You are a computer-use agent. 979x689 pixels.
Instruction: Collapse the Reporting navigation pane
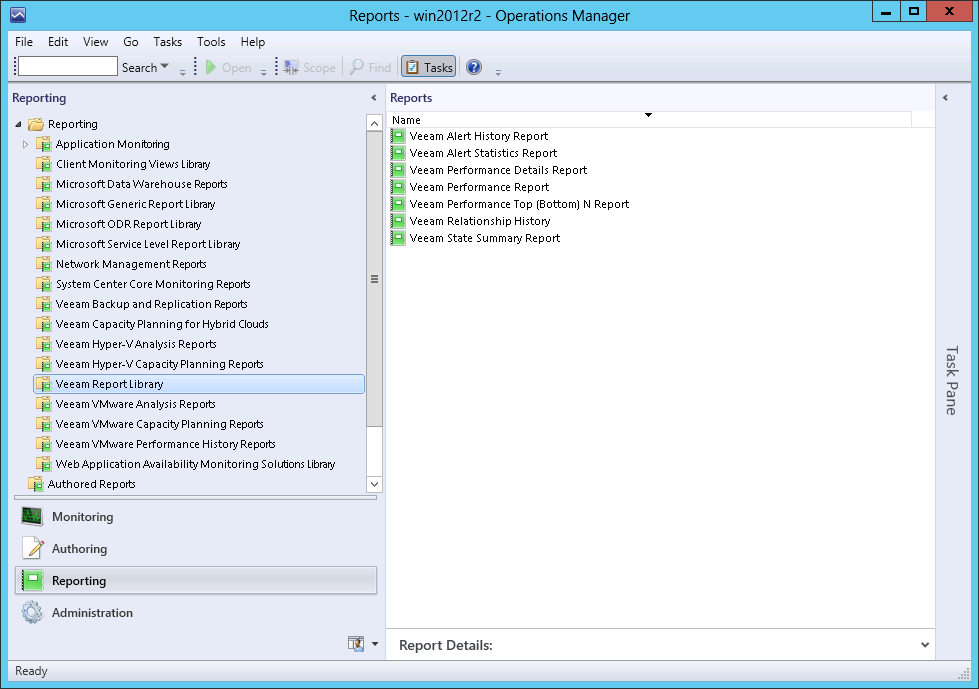coord(373,97)
